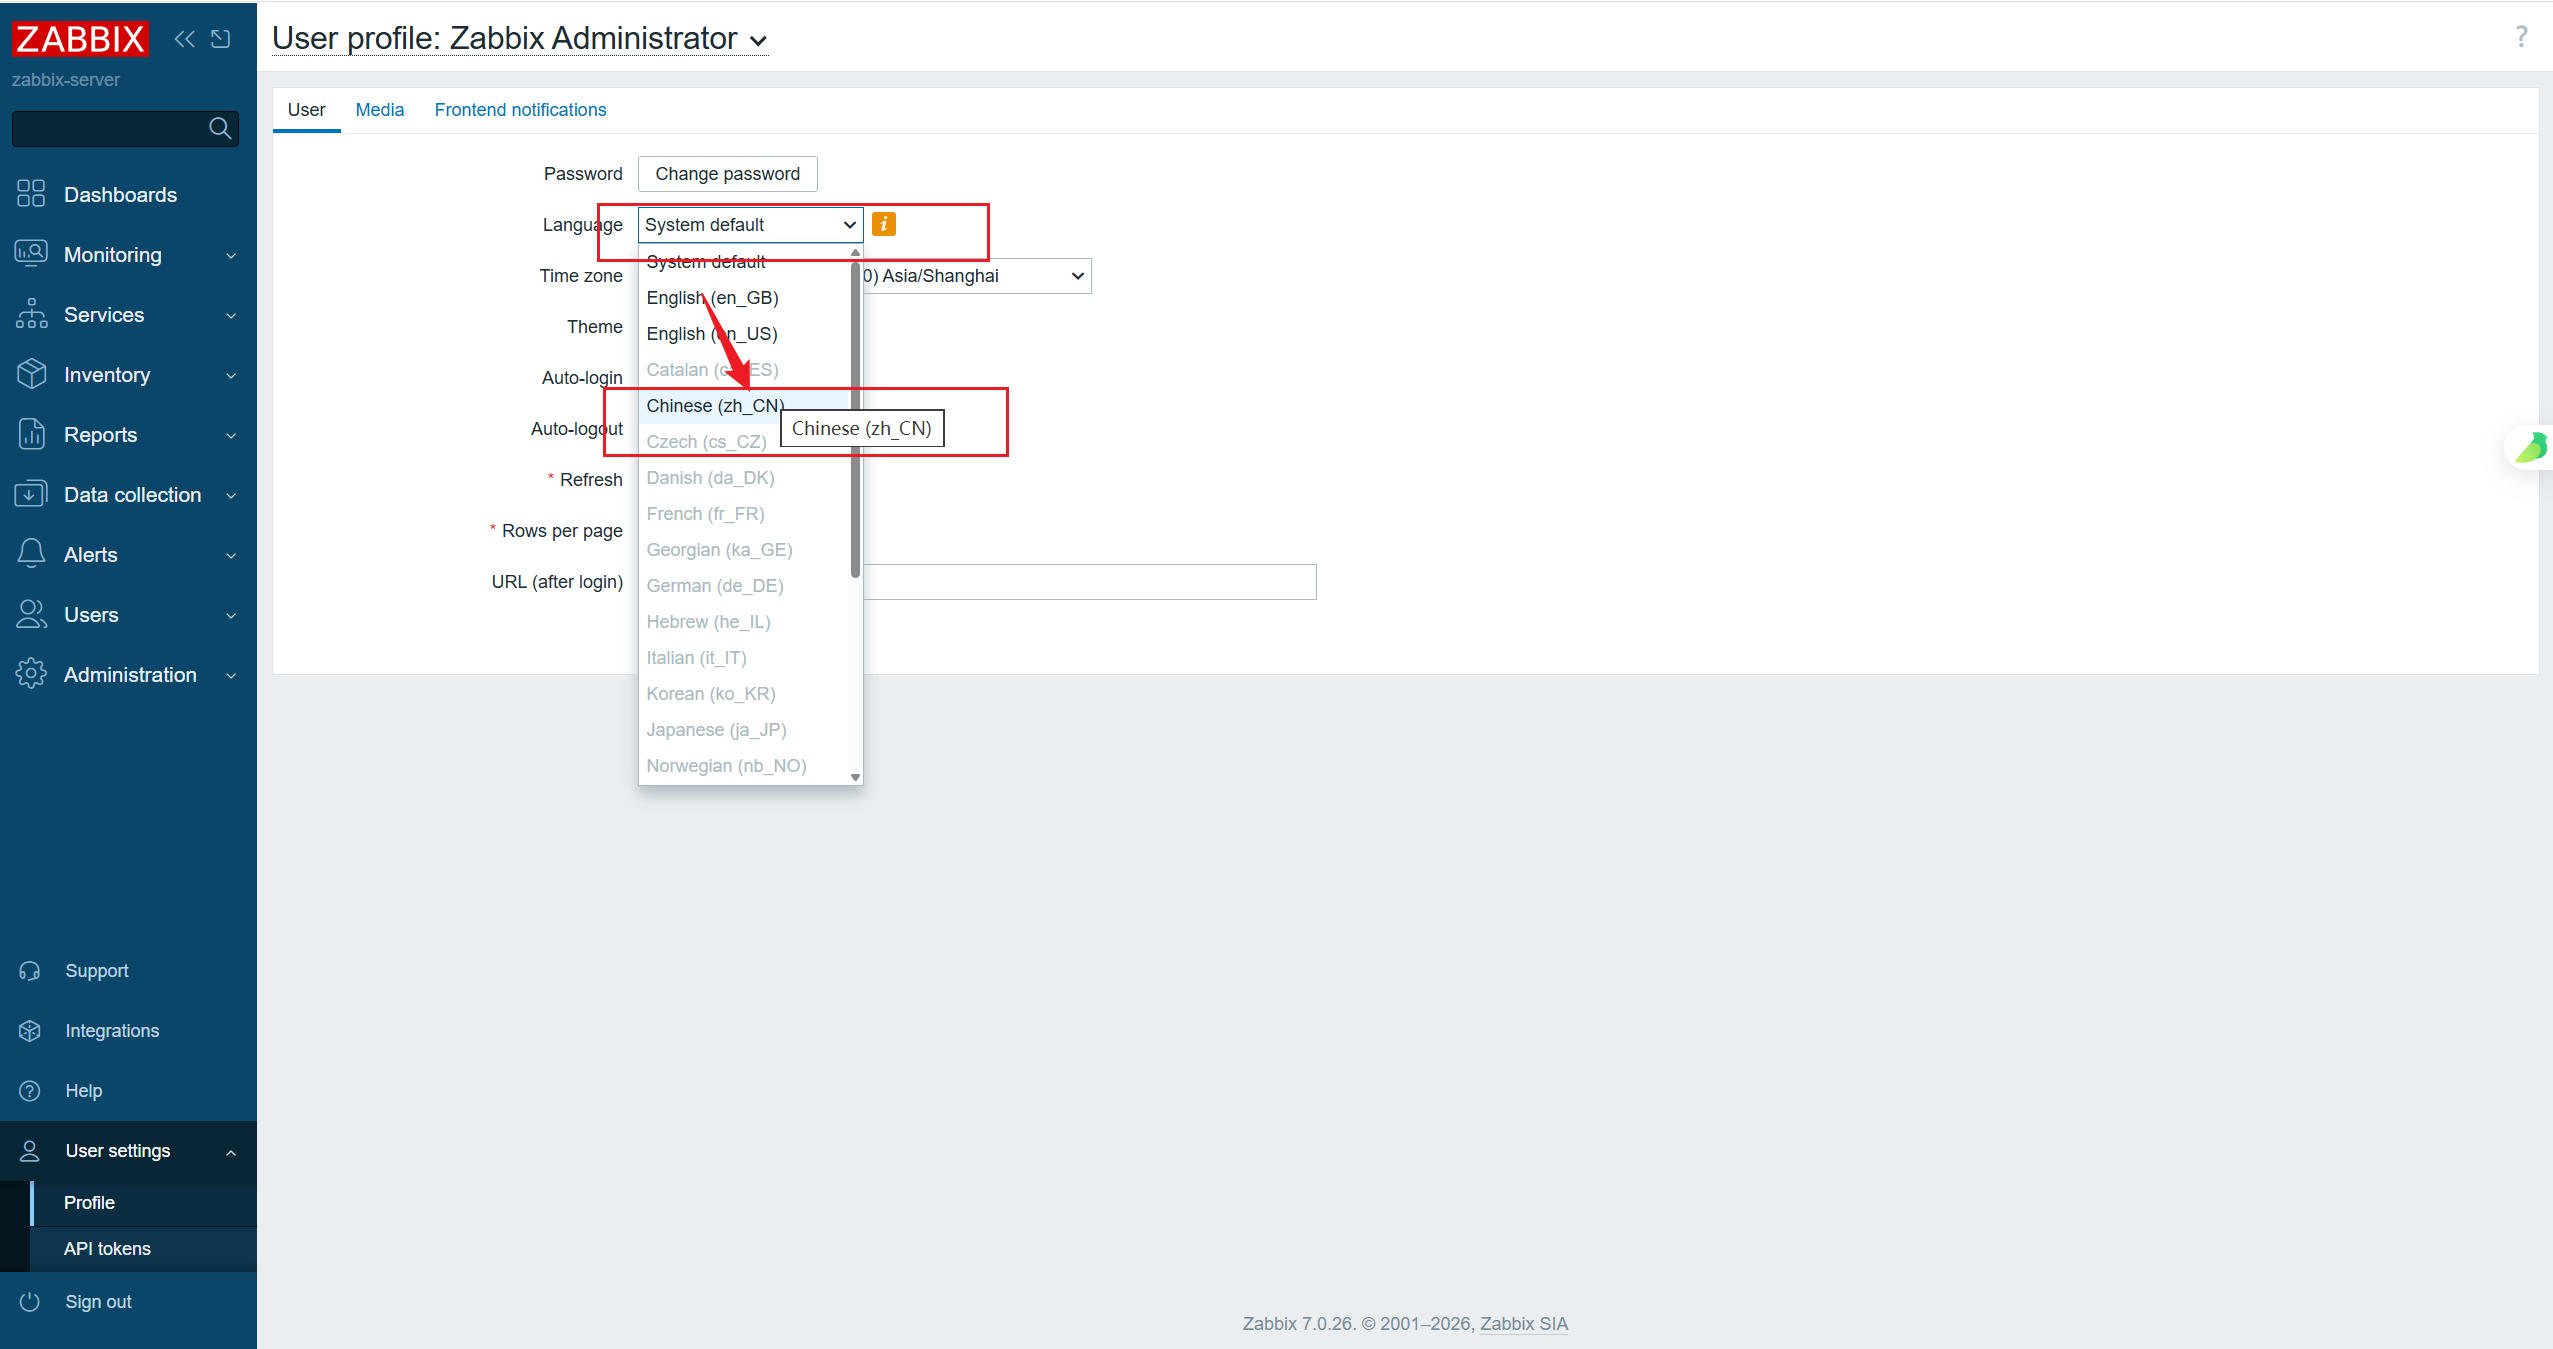
Task: Click the Zabbix logo
Action: tap(80, 39)
